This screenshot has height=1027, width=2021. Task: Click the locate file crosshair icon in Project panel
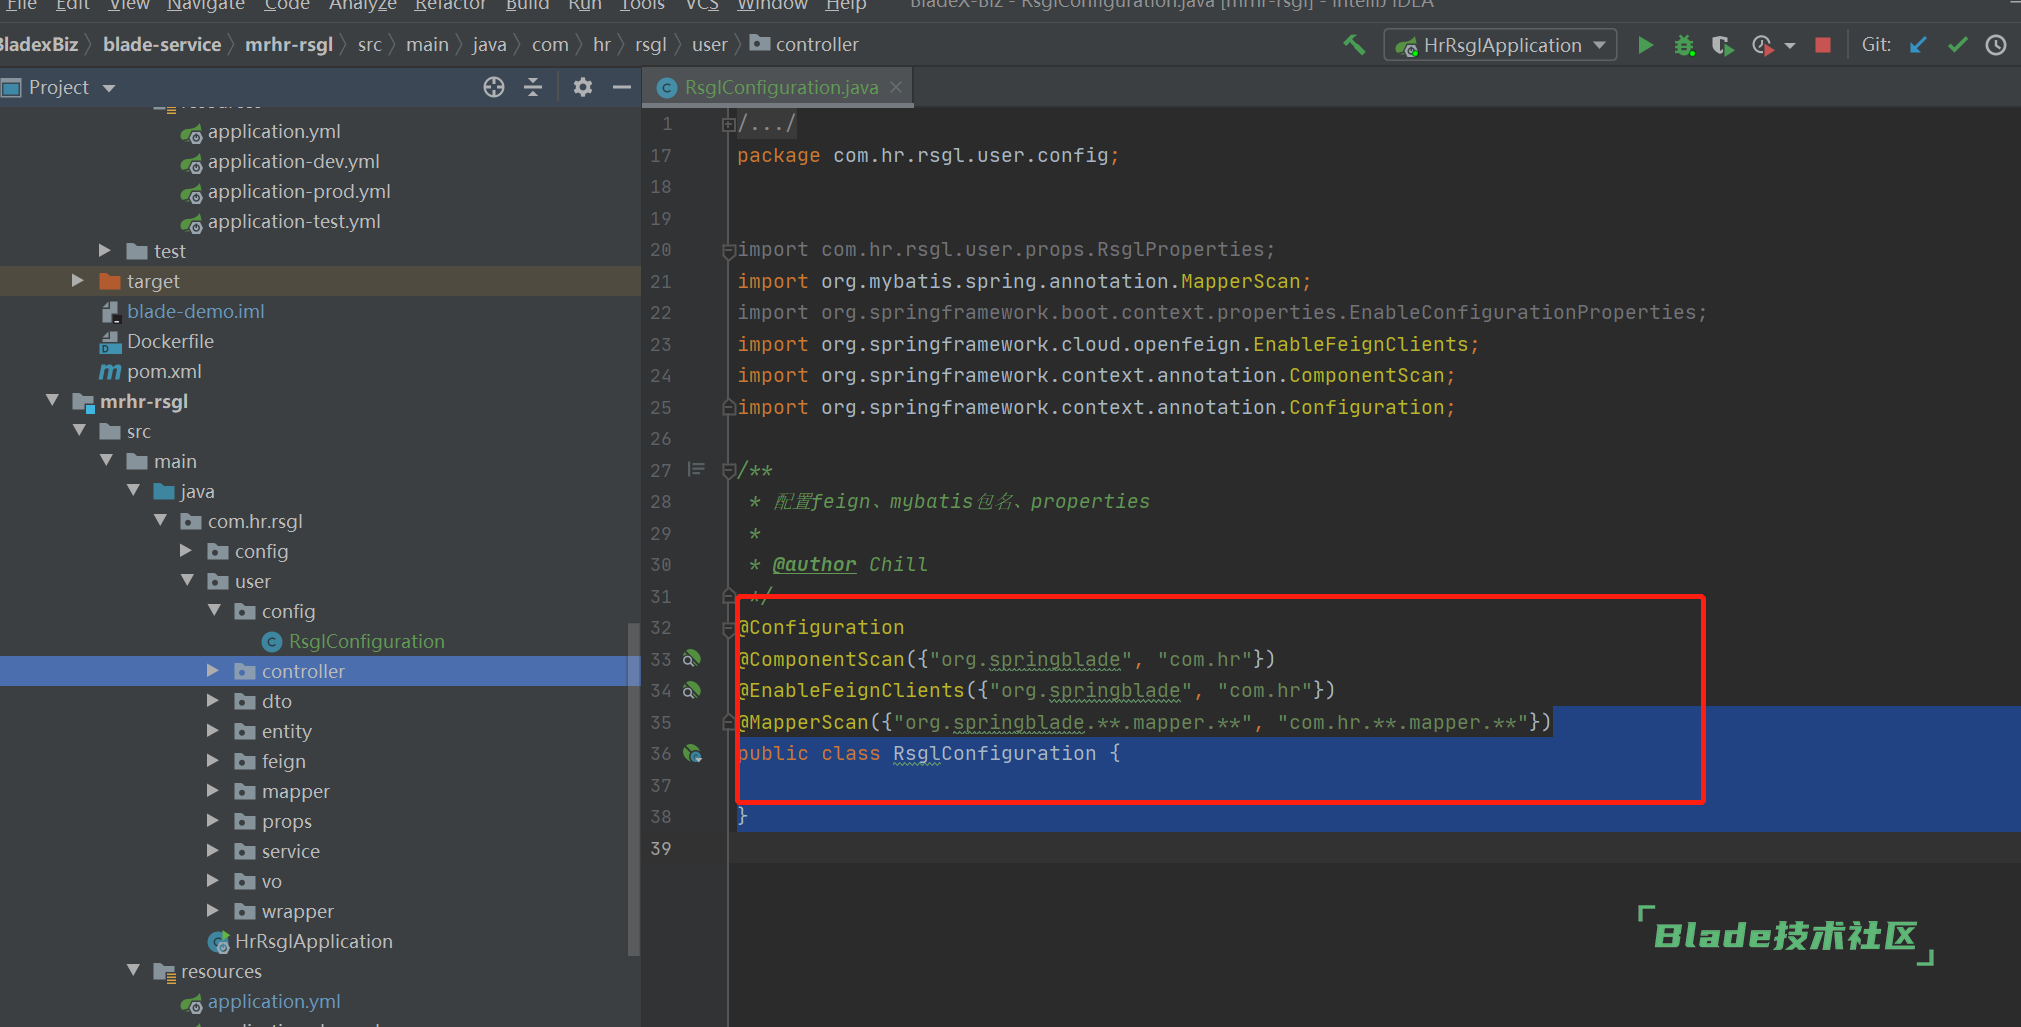494,87
